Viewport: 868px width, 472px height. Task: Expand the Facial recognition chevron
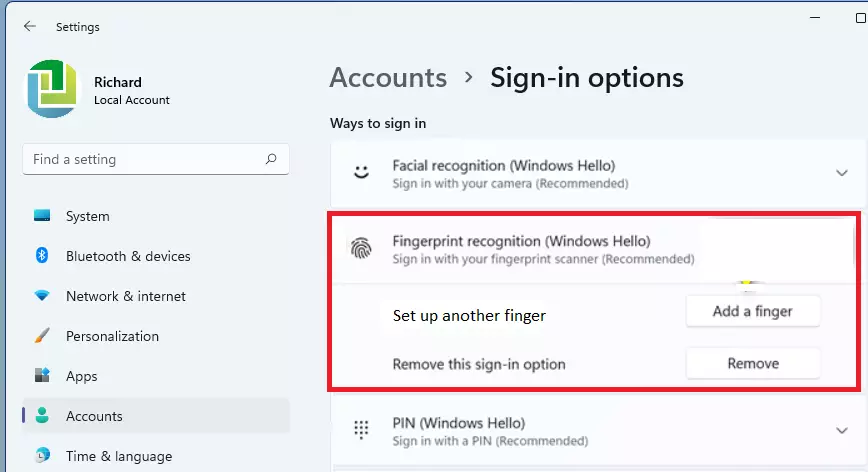coord(841,173)
